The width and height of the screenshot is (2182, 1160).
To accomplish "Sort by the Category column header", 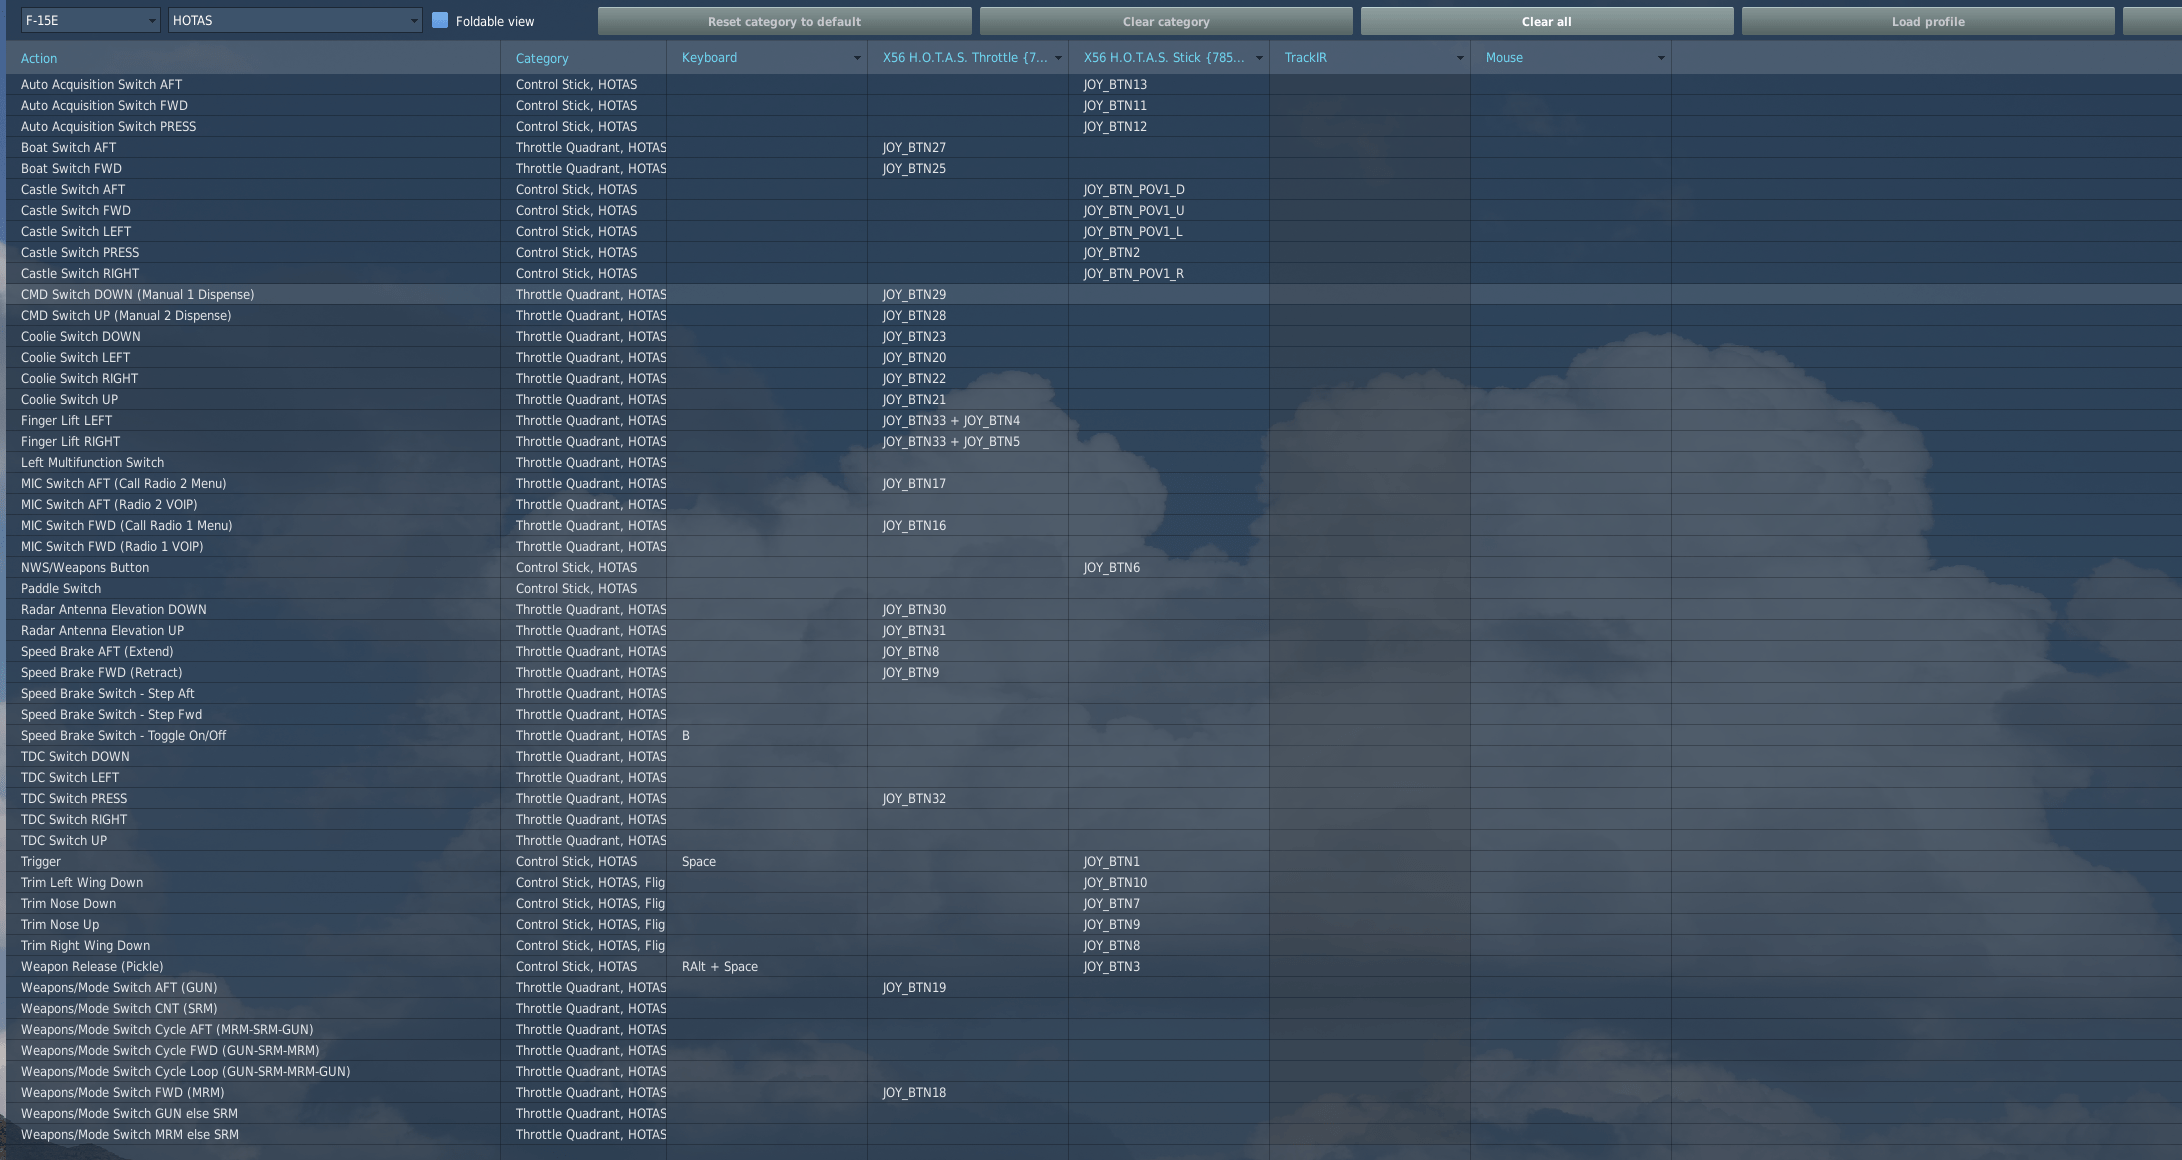I will [541, 58].
